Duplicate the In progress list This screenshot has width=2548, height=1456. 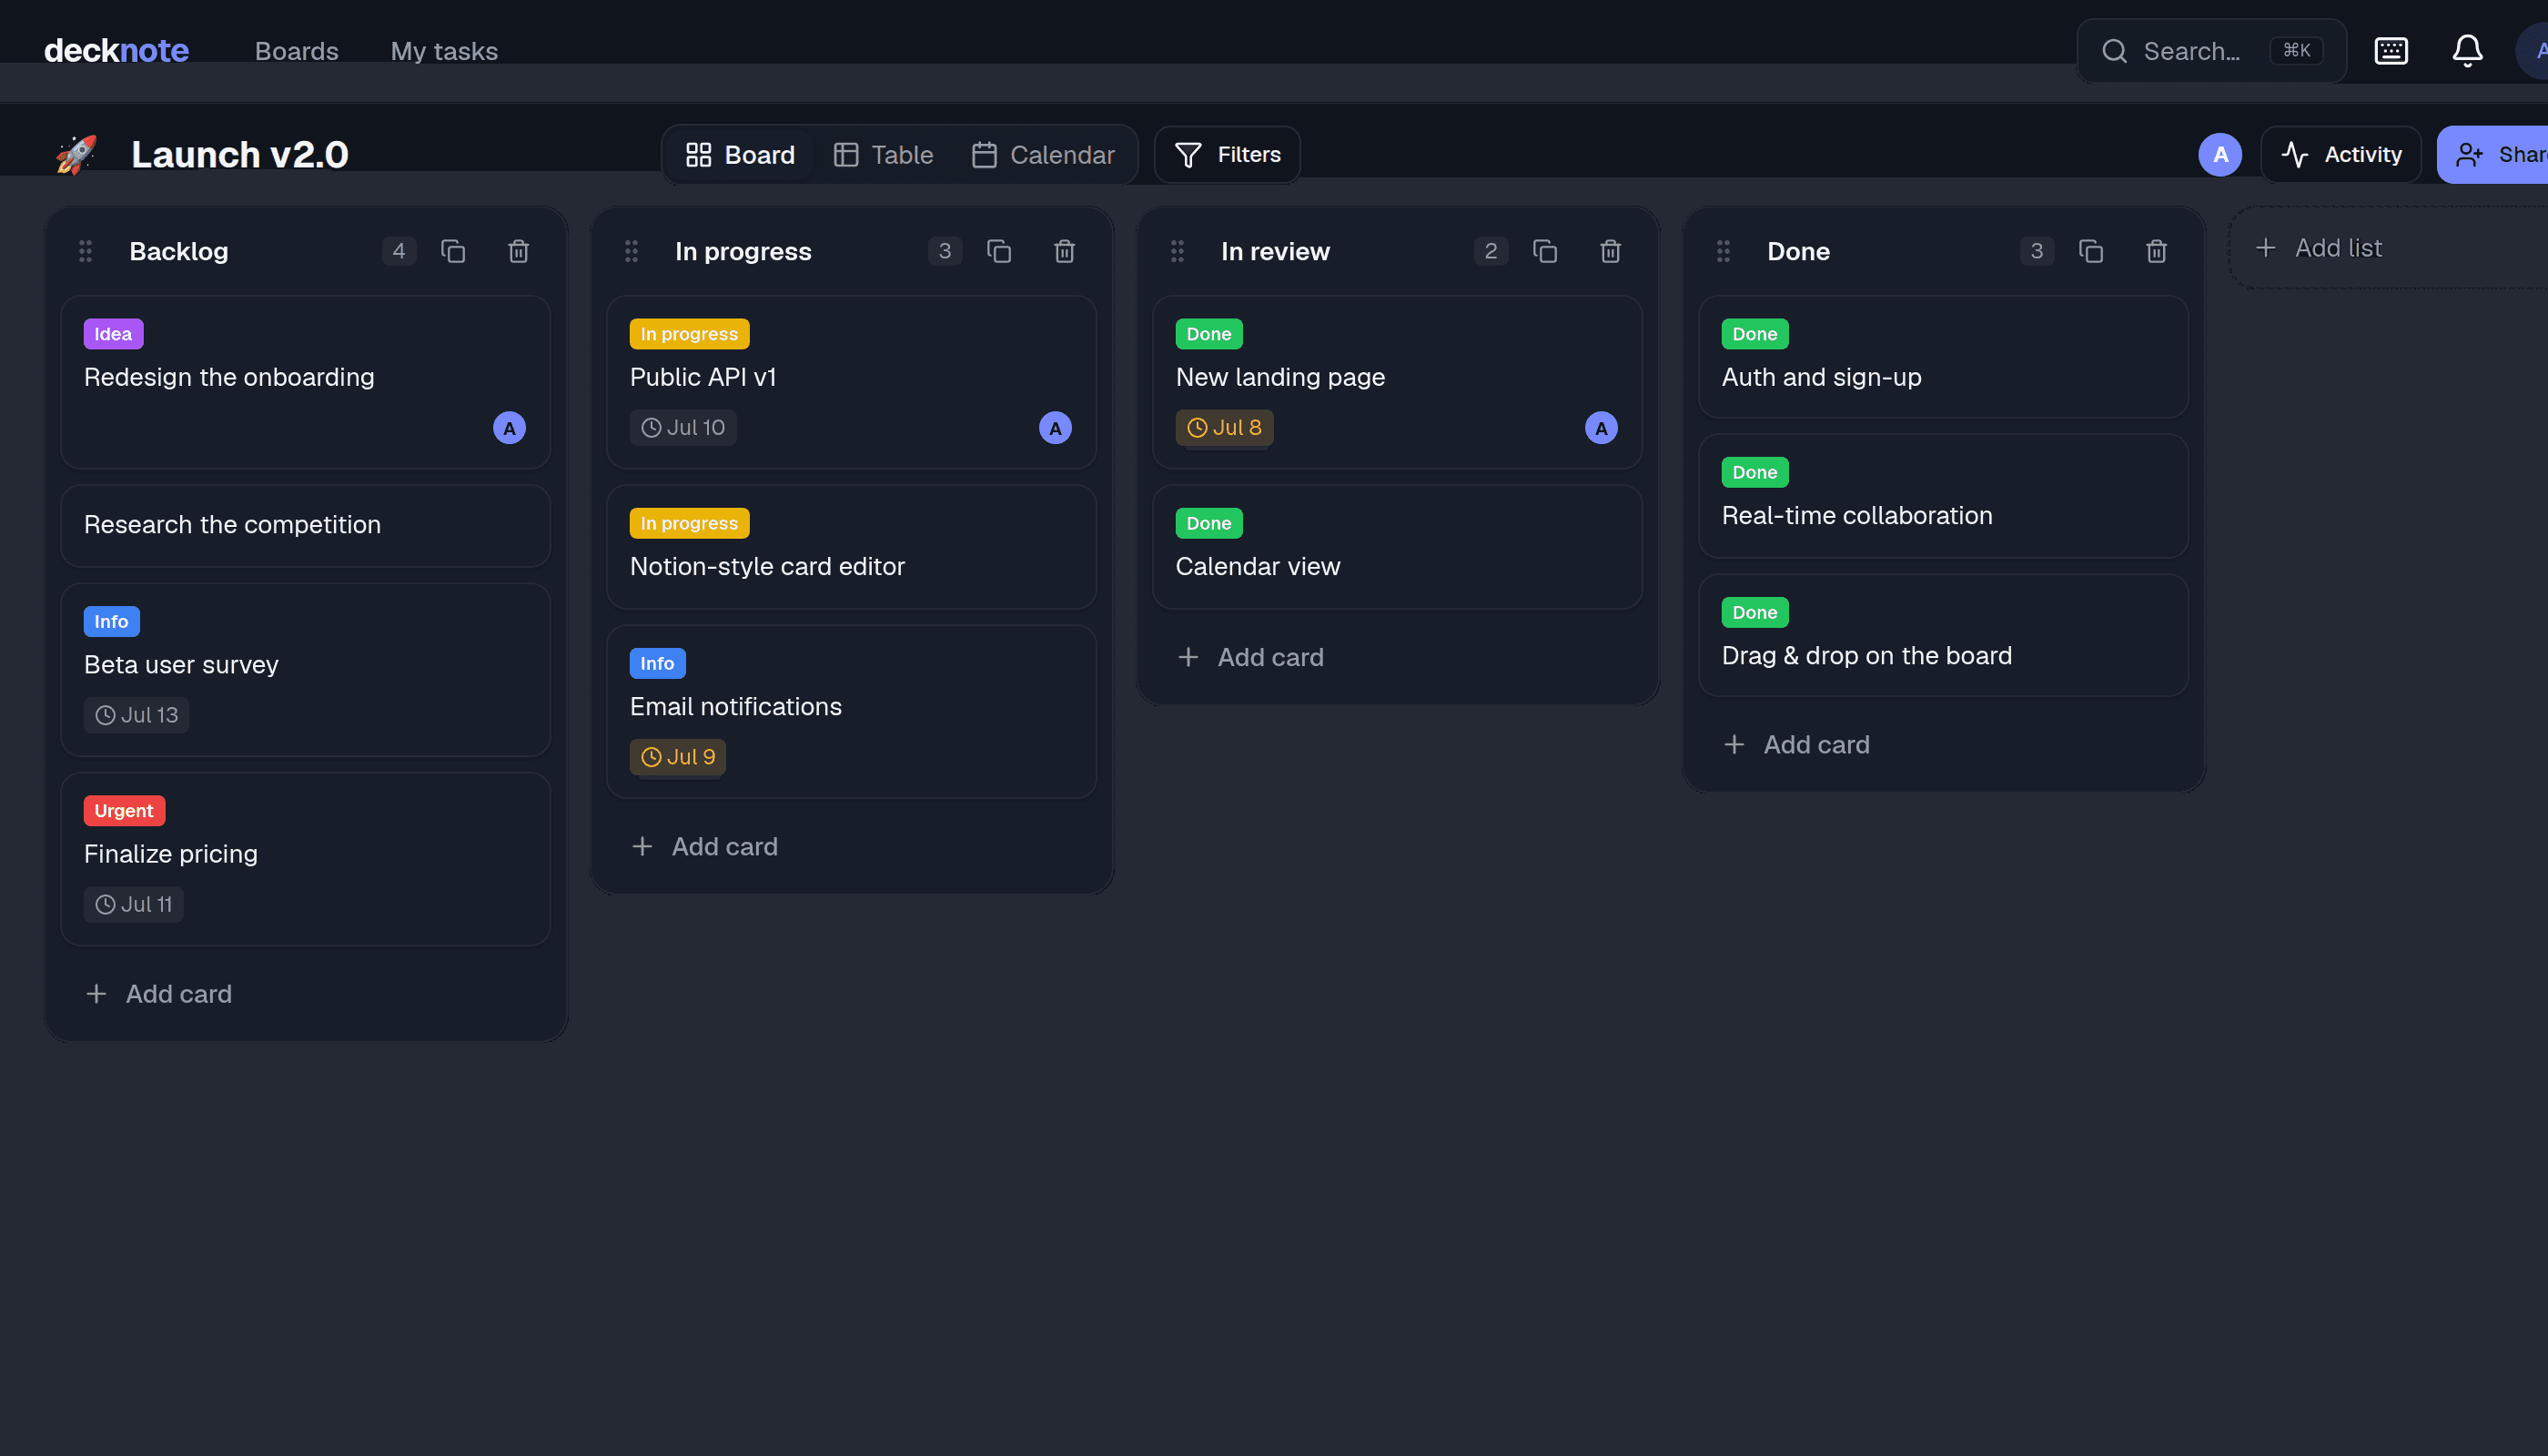[999, 251]
